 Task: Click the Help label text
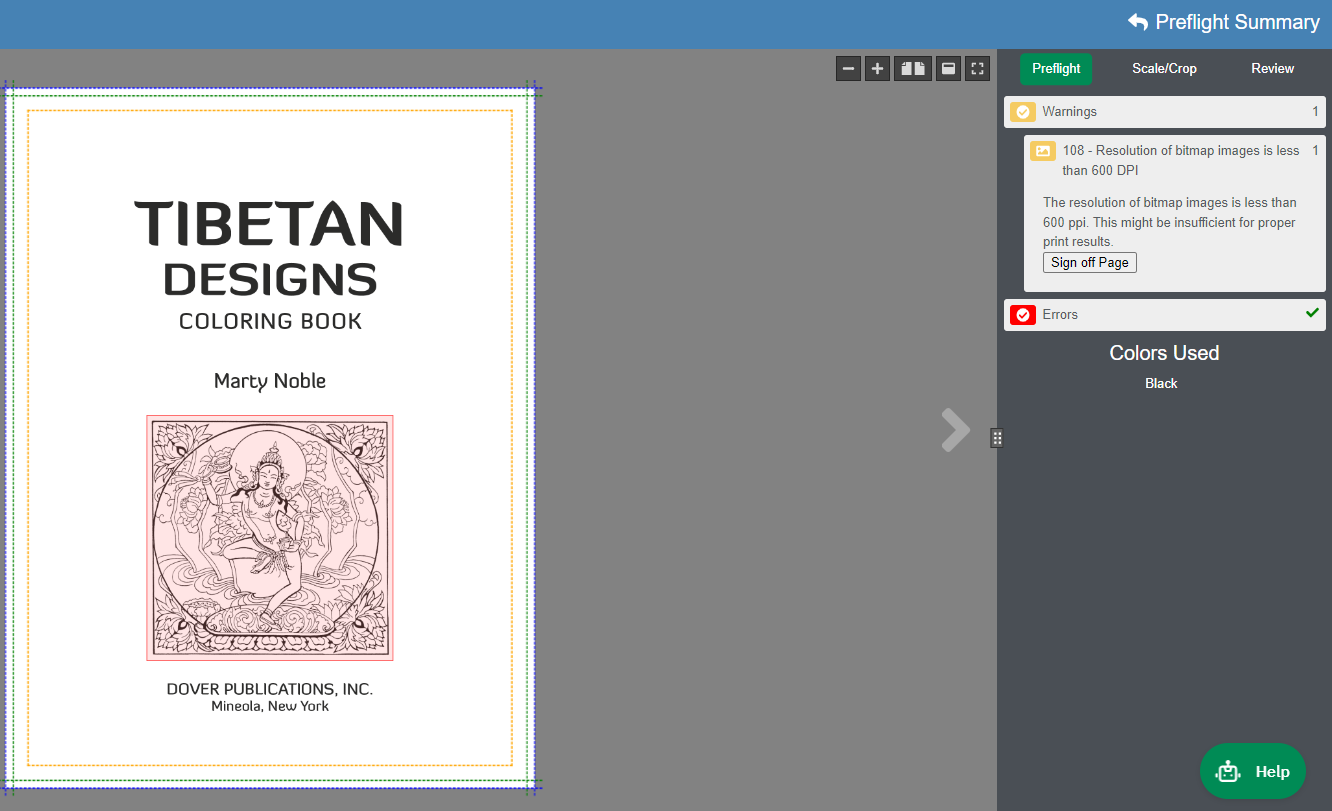1272,771
